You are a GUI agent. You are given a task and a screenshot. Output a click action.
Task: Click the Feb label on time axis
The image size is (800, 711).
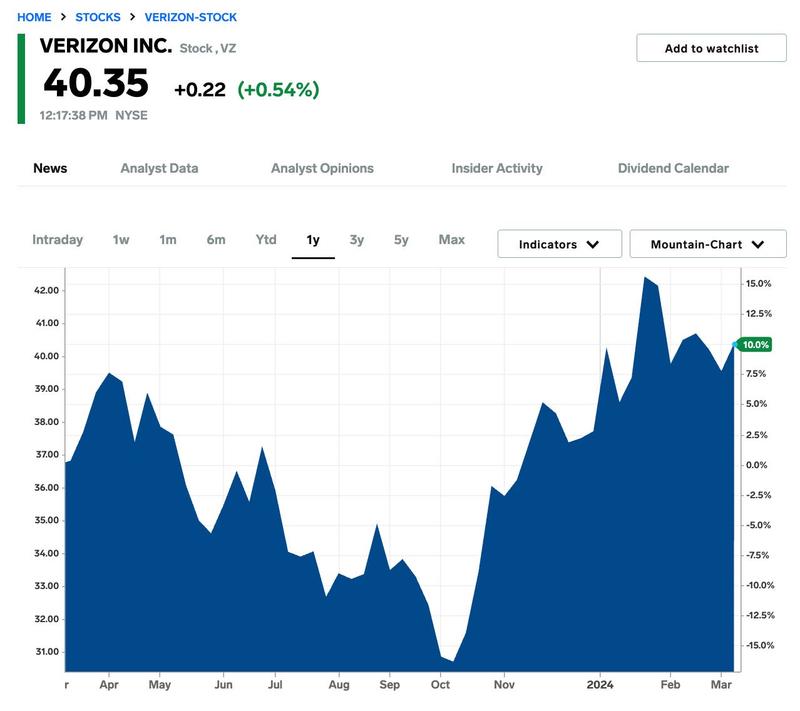coord(670,684)
